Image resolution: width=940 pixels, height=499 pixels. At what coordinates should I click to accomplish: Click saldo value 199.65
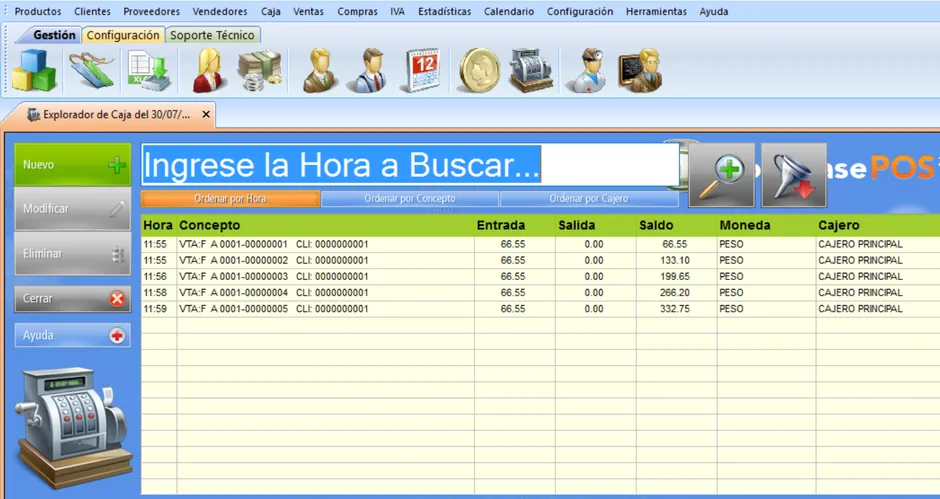pyautogui.click(x=675, y=276)
